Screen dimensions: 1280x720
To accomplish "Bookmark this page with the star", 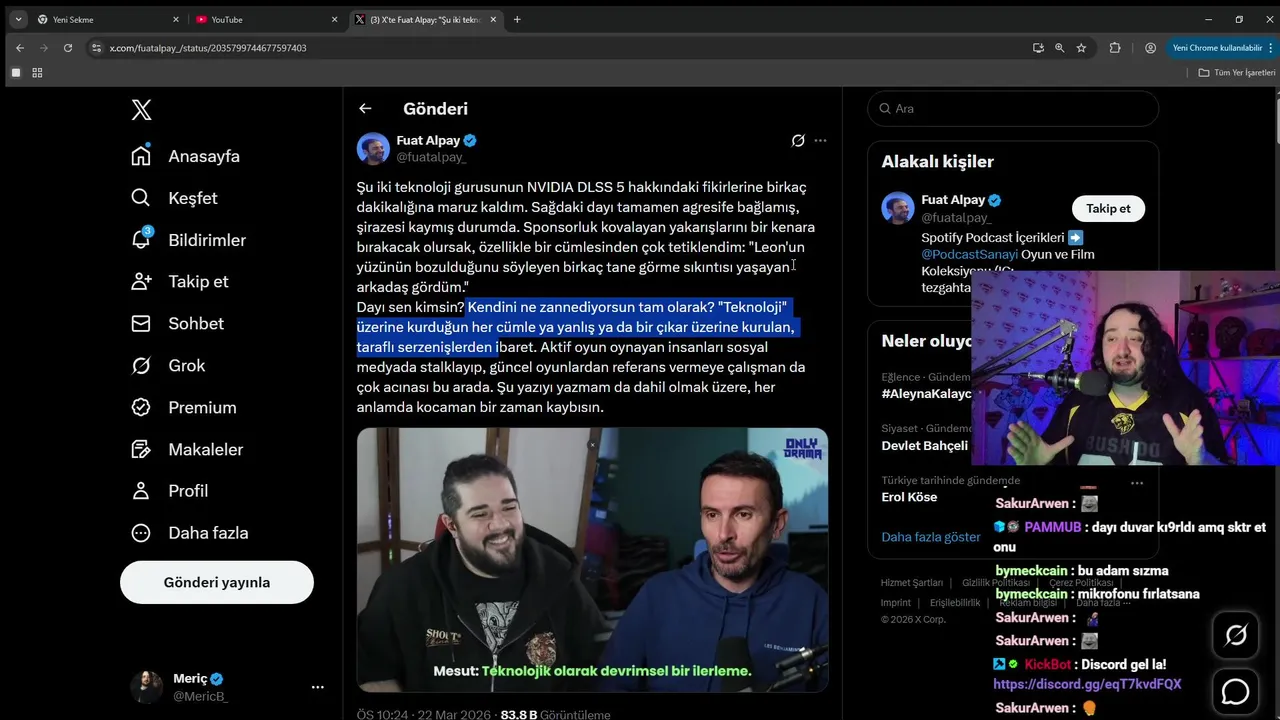I will [1081, 48].
